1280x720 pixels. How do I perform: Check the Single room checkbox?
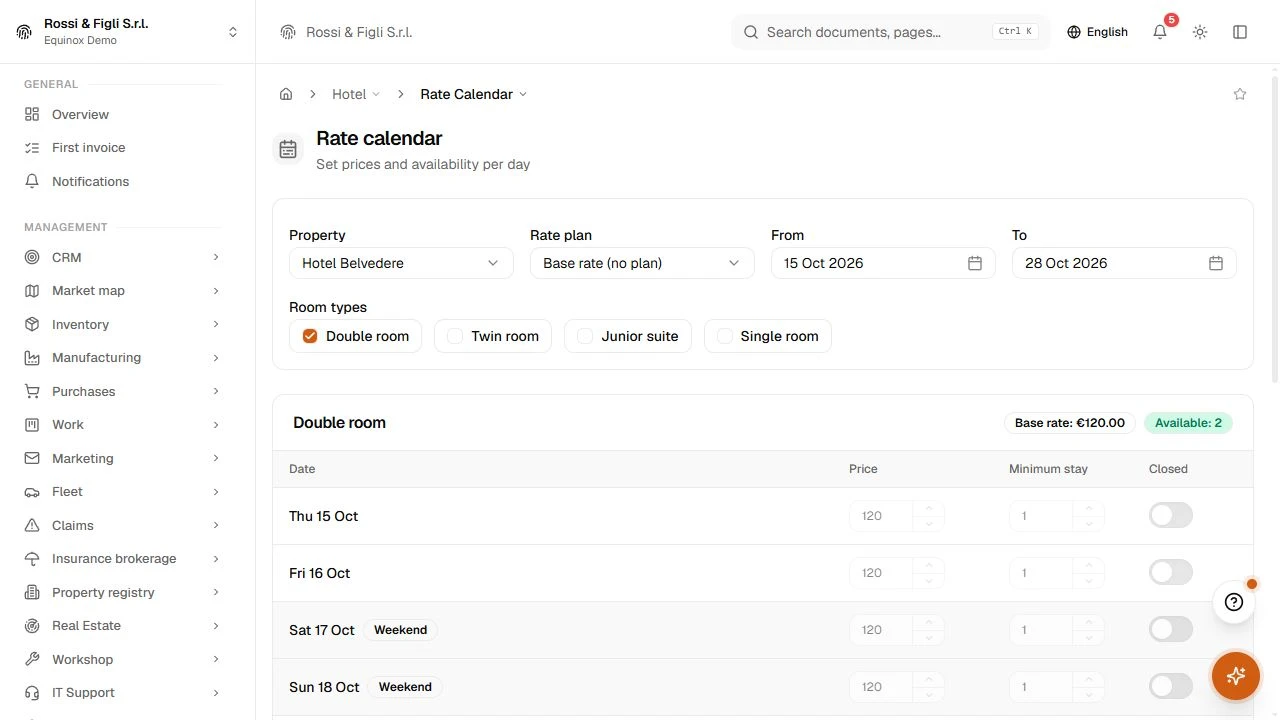click(x=724, y=336)
